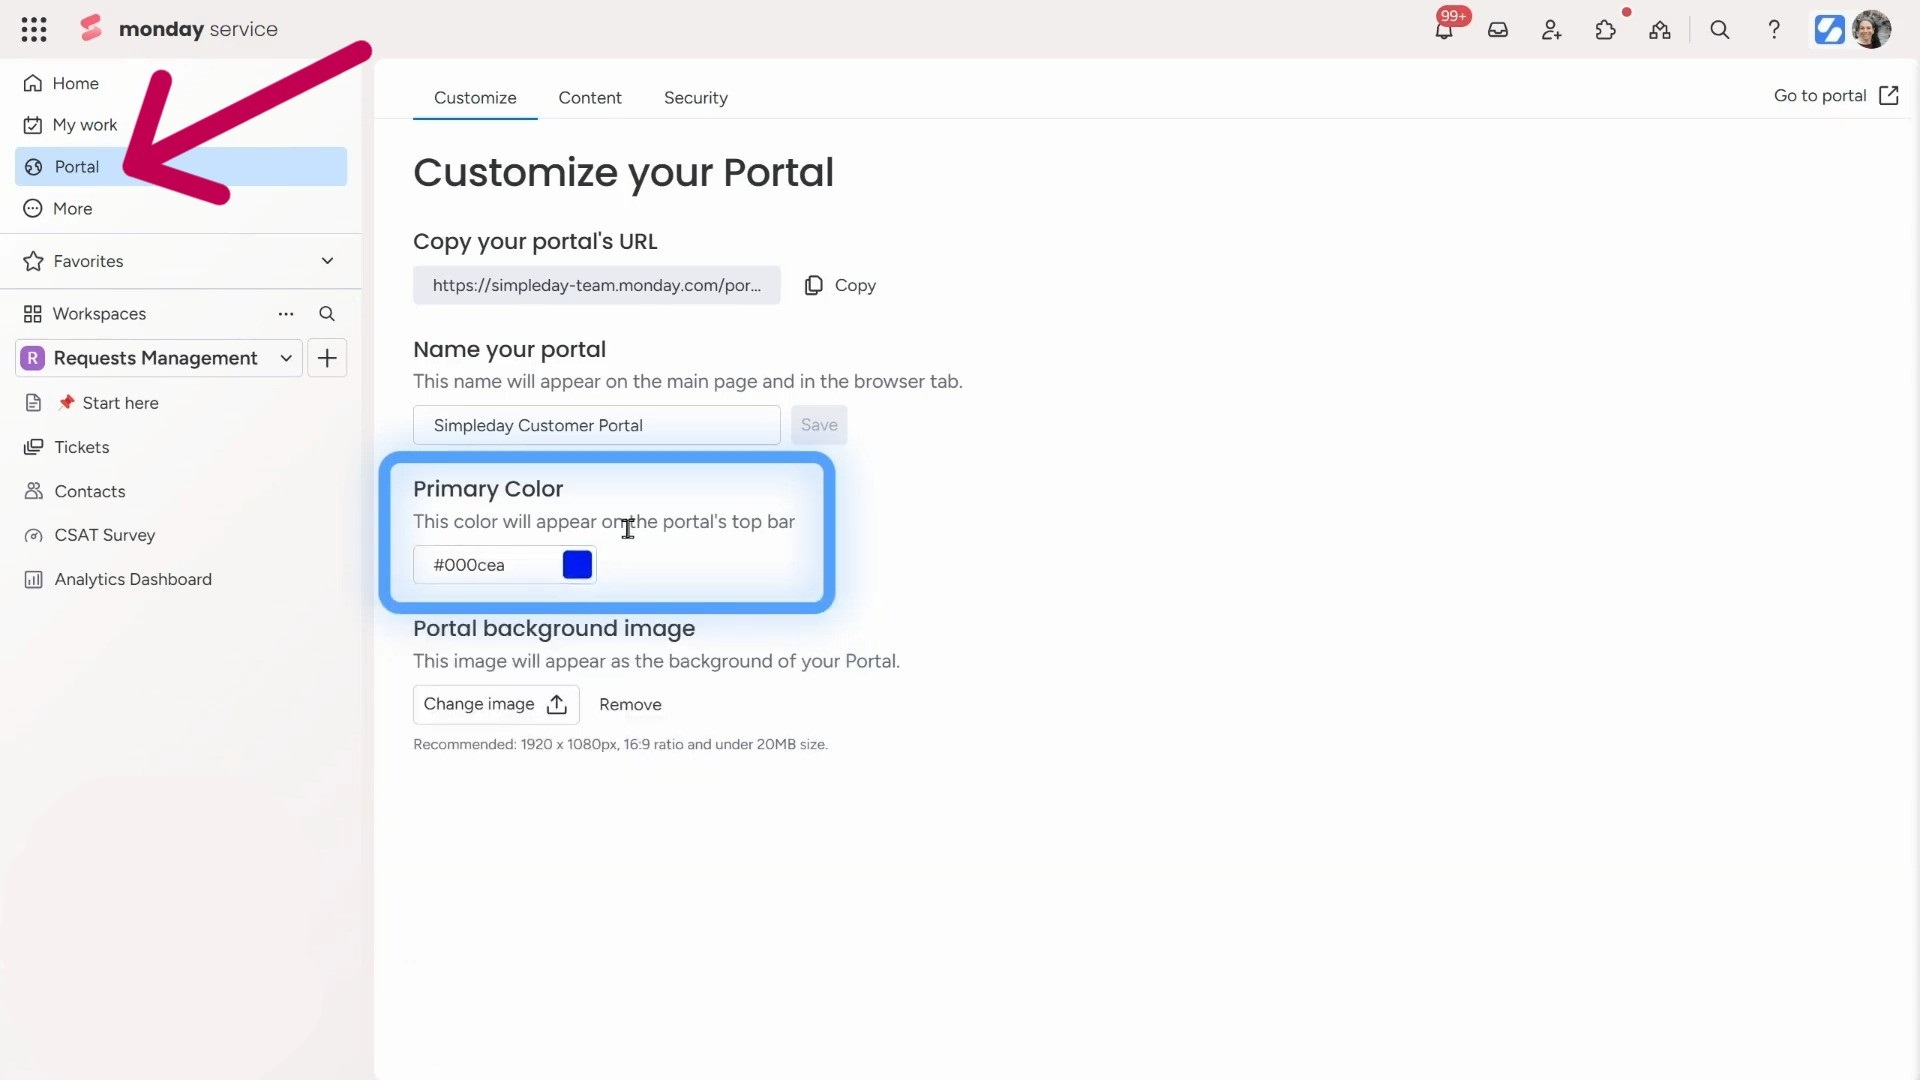Image resolution: width=1920 pixels, height=1080 pixels.
Task: Open the notifications bell
Action: (1444, 30)
